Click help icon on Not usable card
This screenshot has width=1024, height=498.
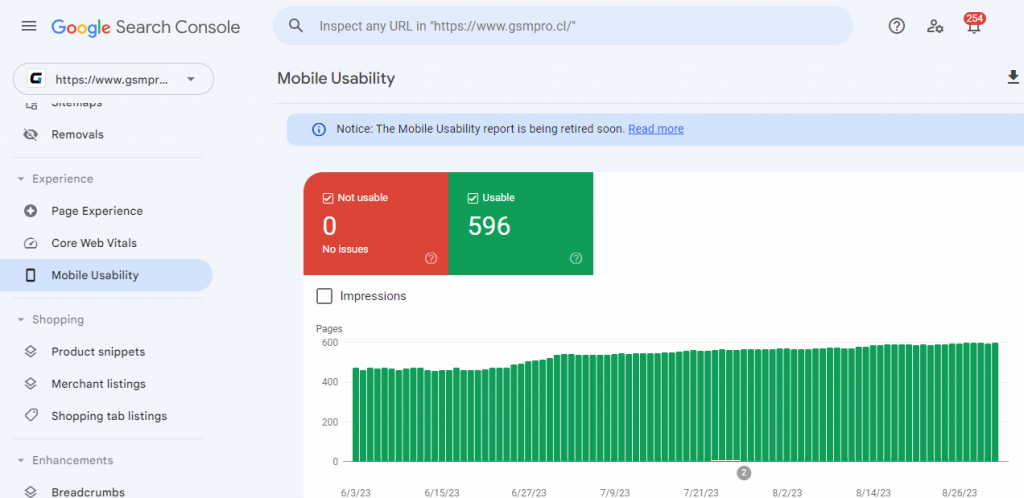(430, 258)
